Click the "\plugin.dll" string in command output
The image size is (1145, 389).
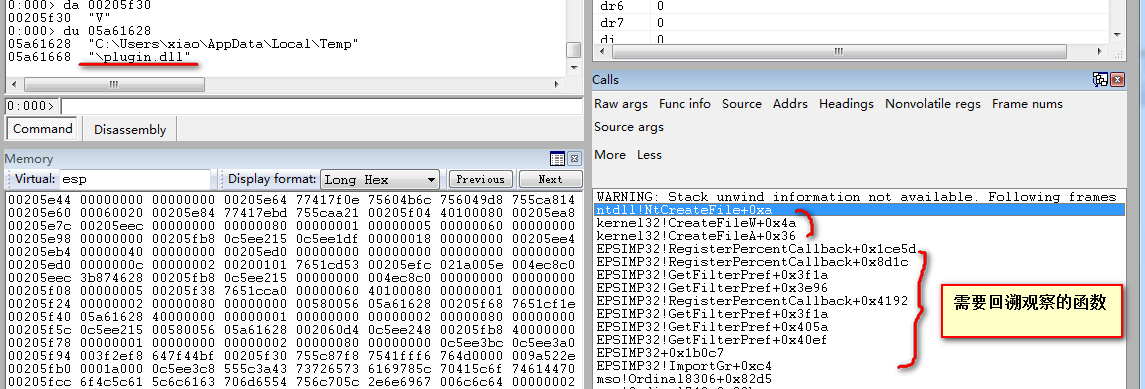139,56
